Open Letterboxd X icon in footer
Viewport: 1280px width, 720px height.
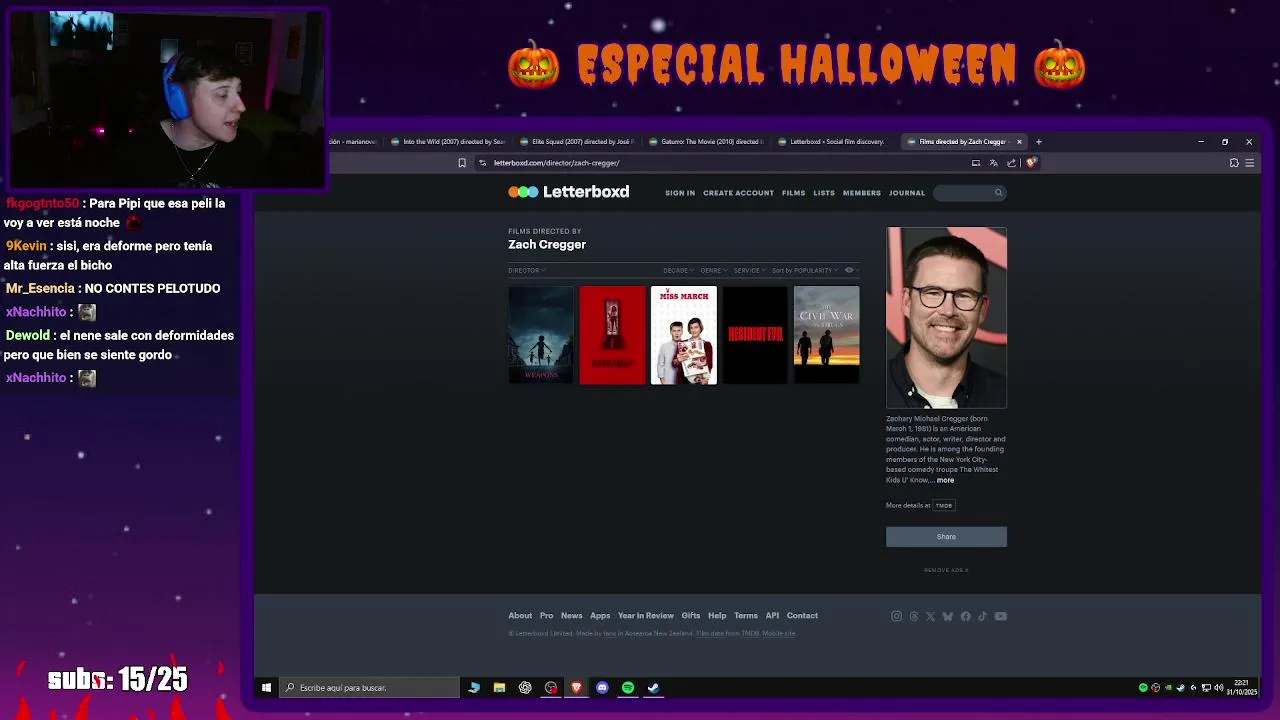930,616
